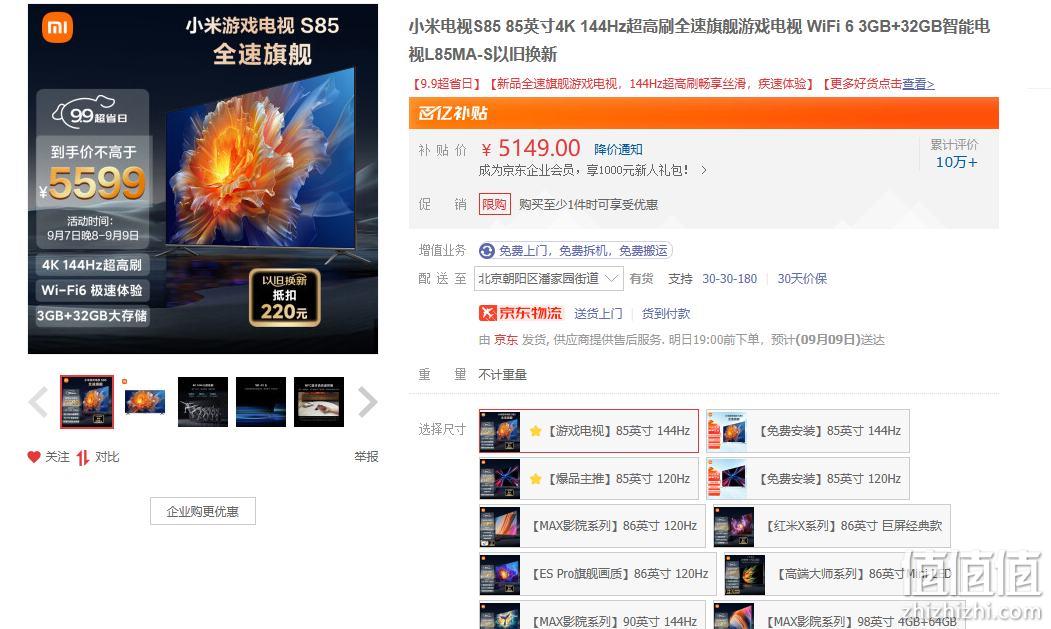The width and height of the screenshot is (1051, 629).
Task: Select third dark thumbnail image
Action: coord(202,402)
